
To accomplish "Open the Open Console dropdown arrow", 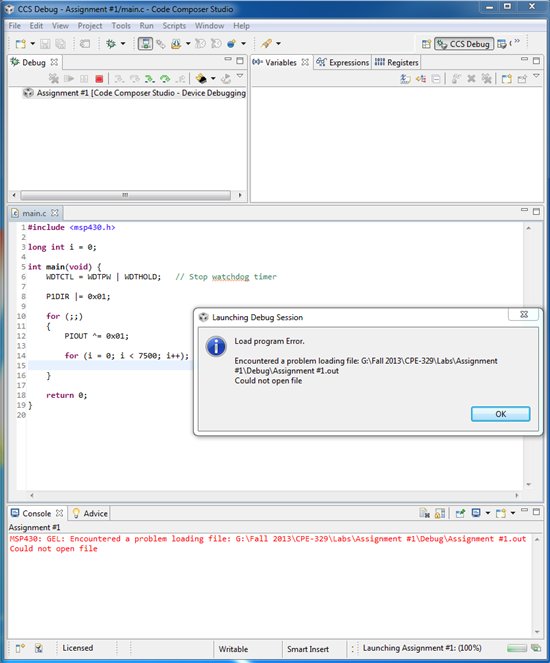I will 513,513.
